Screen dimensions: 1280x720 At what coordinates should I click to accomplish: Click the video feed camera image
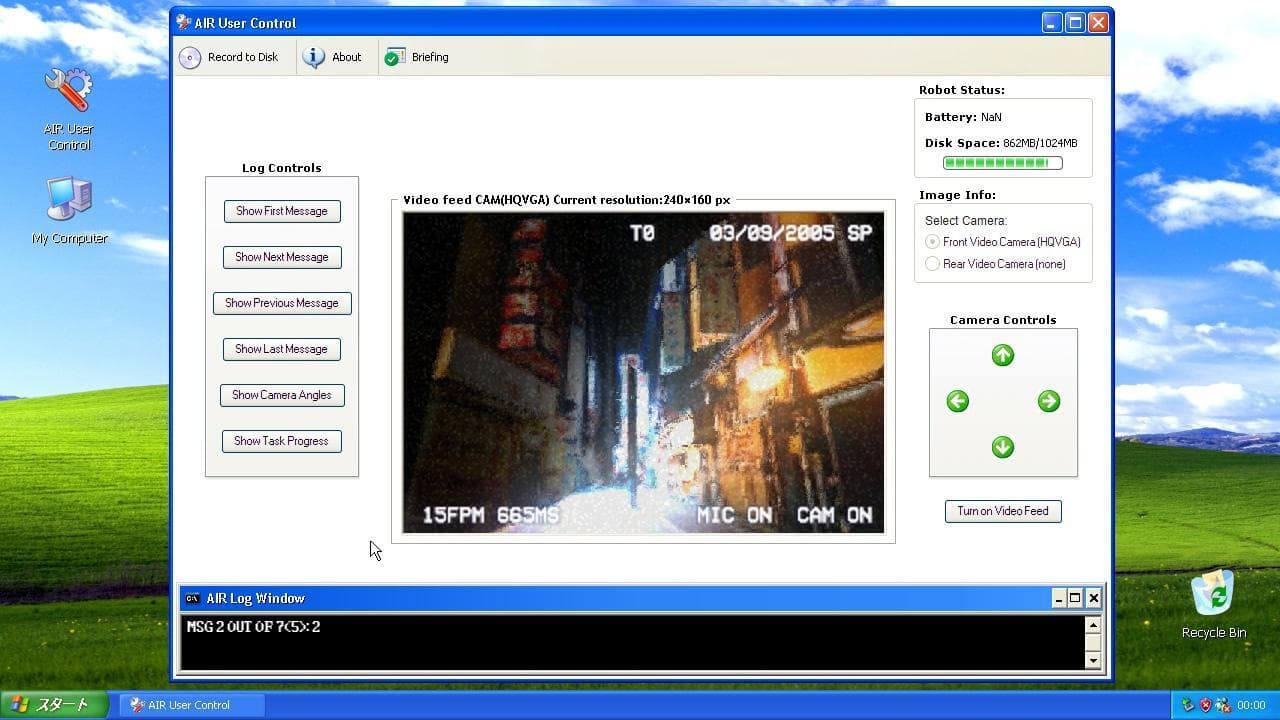[643, 372]
